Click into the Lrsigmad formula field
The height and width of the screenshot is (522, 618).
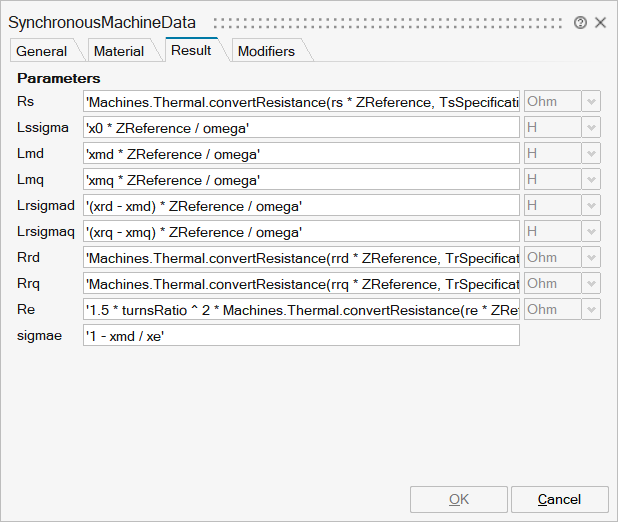click(x=301, y=205)
